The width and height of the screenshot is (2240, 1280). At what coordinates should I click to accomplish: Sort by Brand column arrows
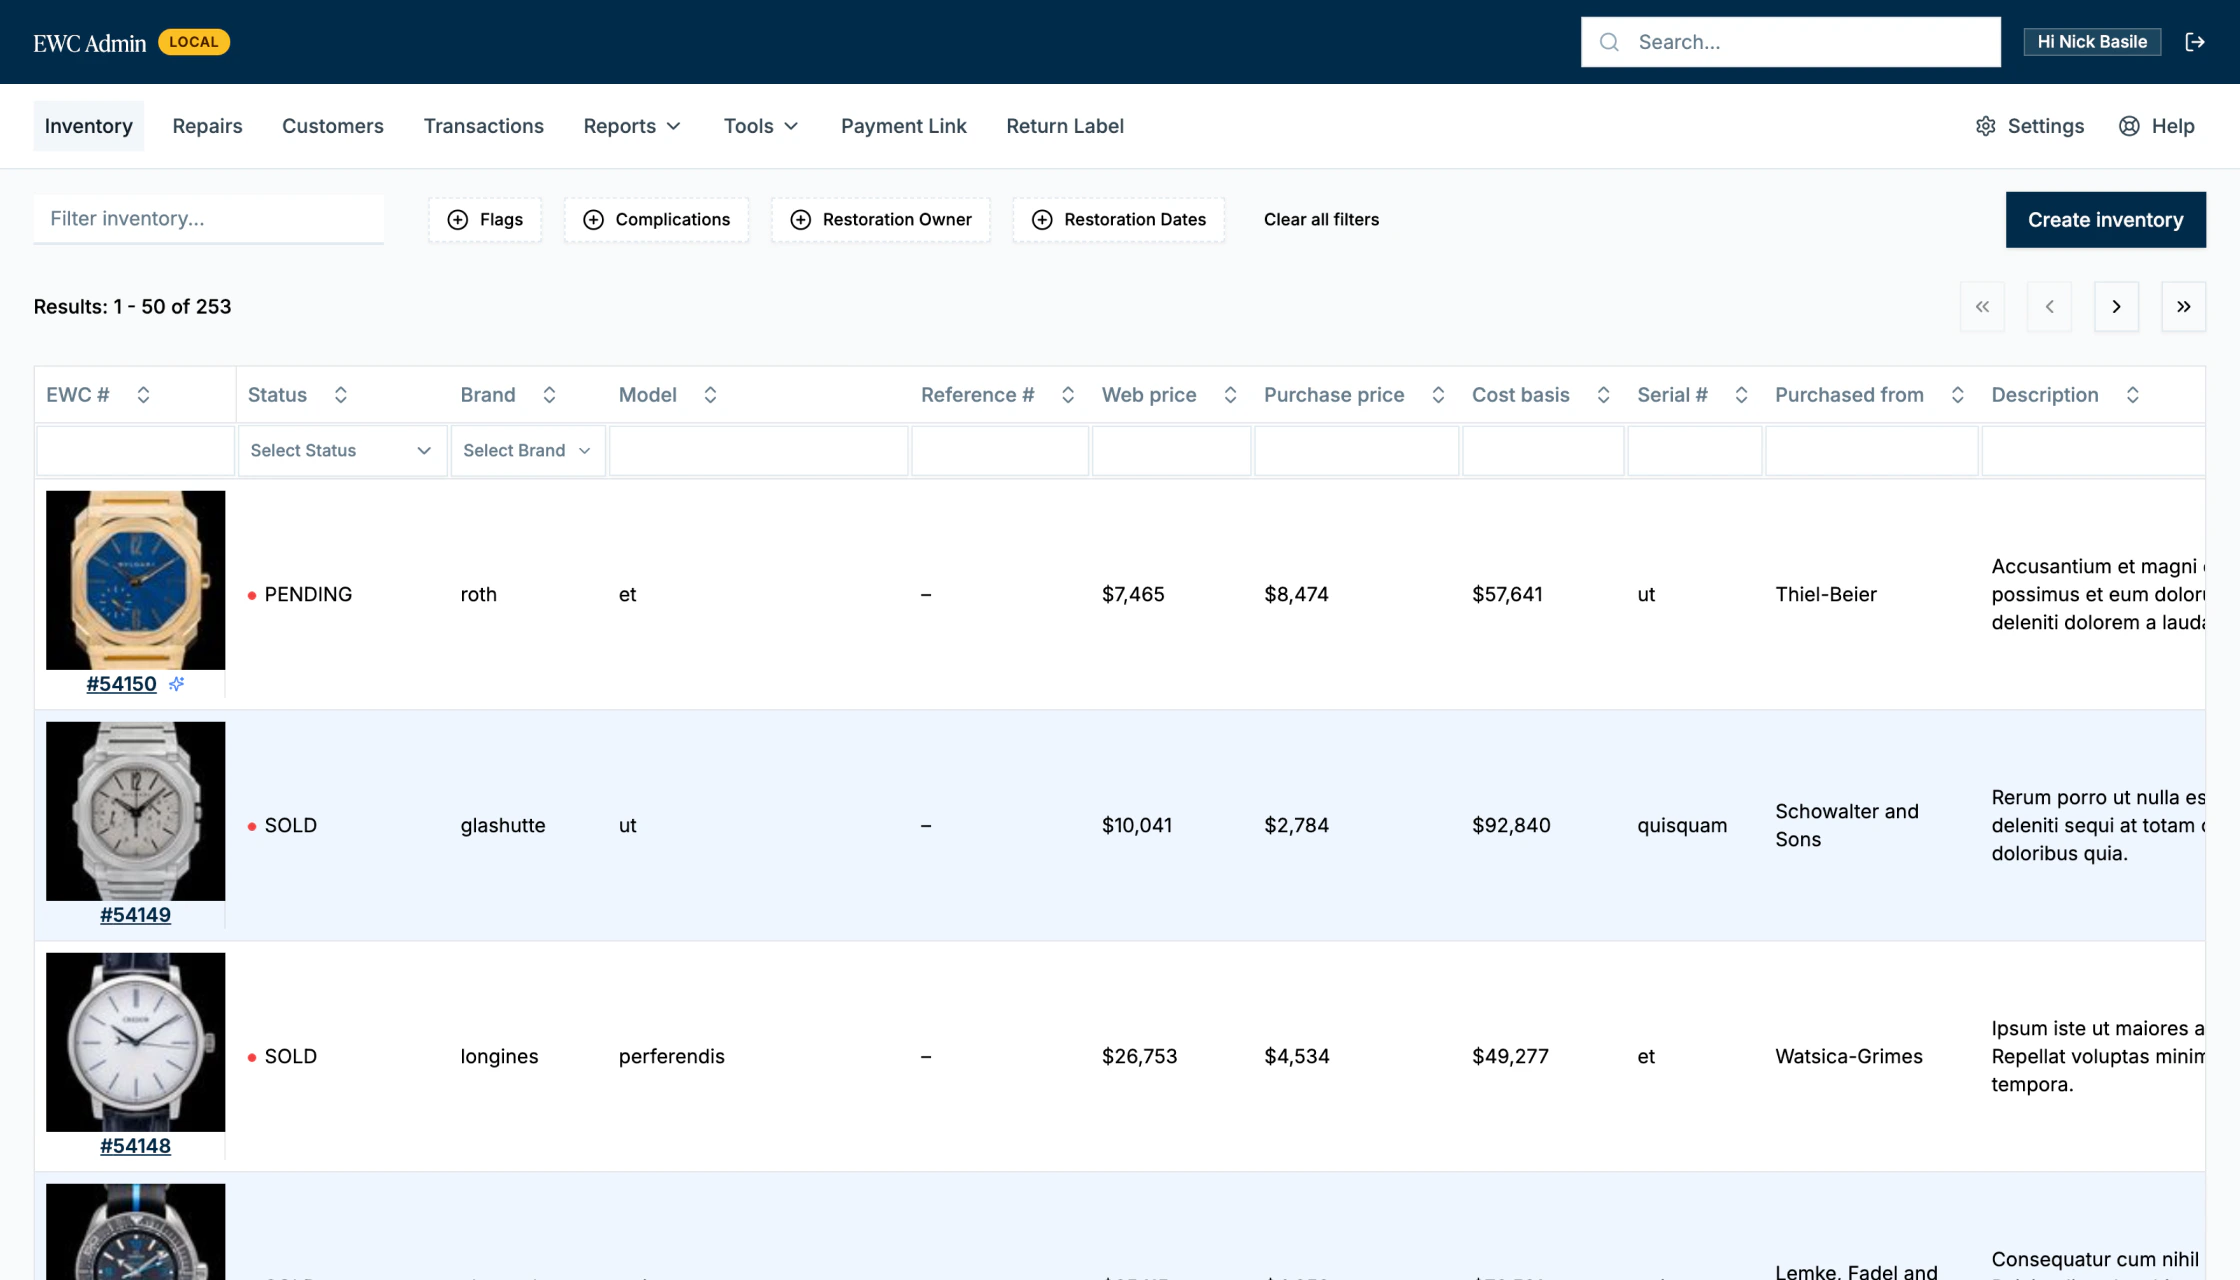pyautogui.click(x=549, y=395)
